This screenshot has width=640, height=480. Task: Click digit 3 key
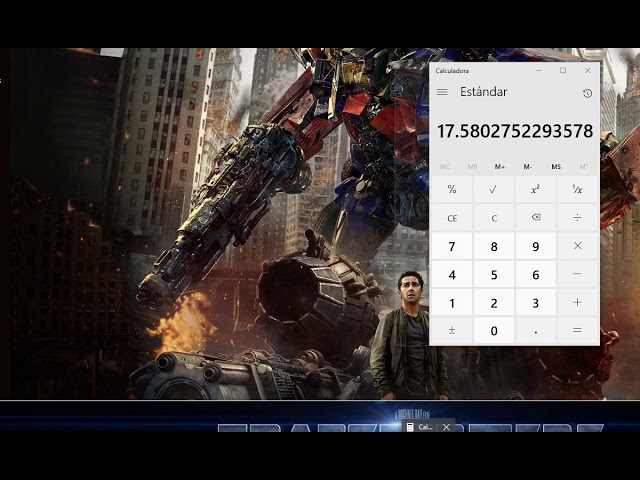pos(536,302)
